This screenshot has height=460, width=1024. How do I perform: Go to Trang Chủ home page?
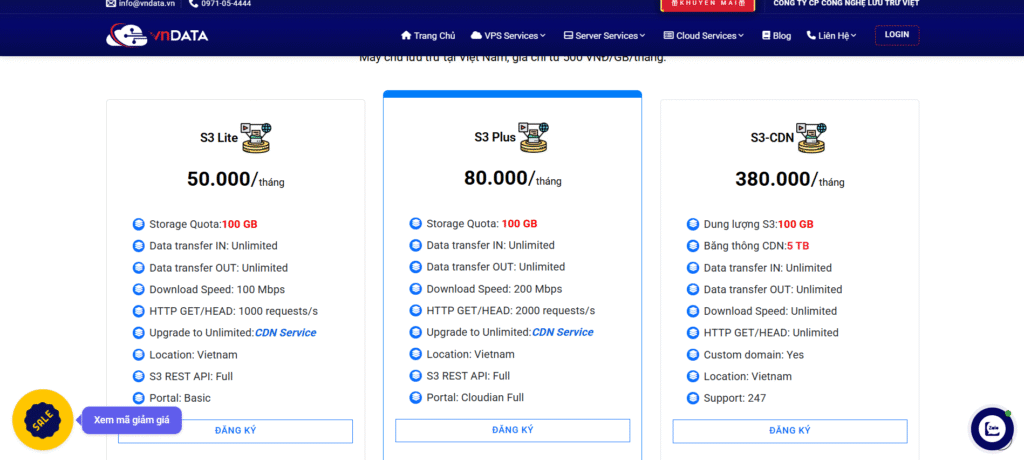tap(427, 36)
